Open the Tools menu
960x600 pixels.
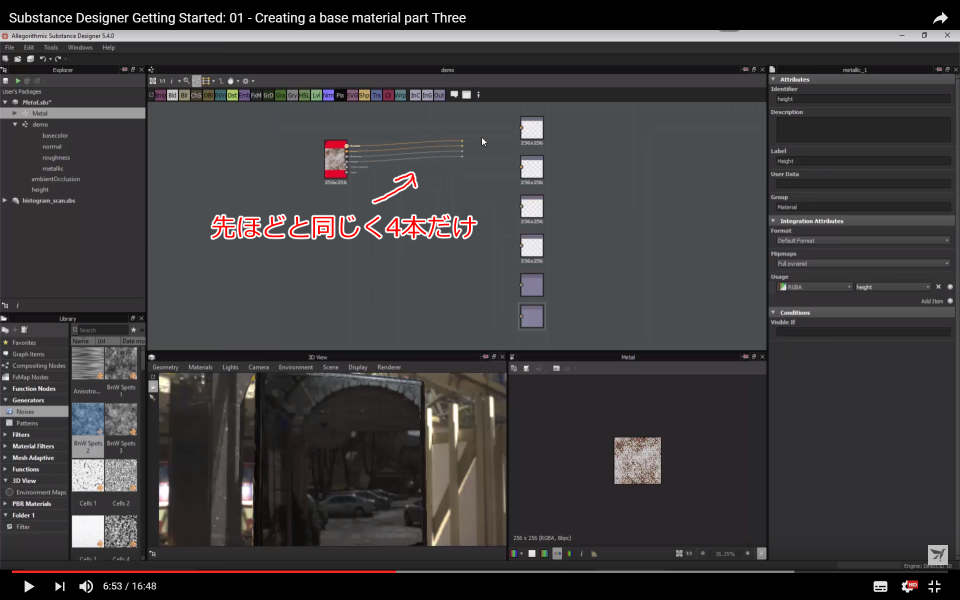click(x=51, y=47)
